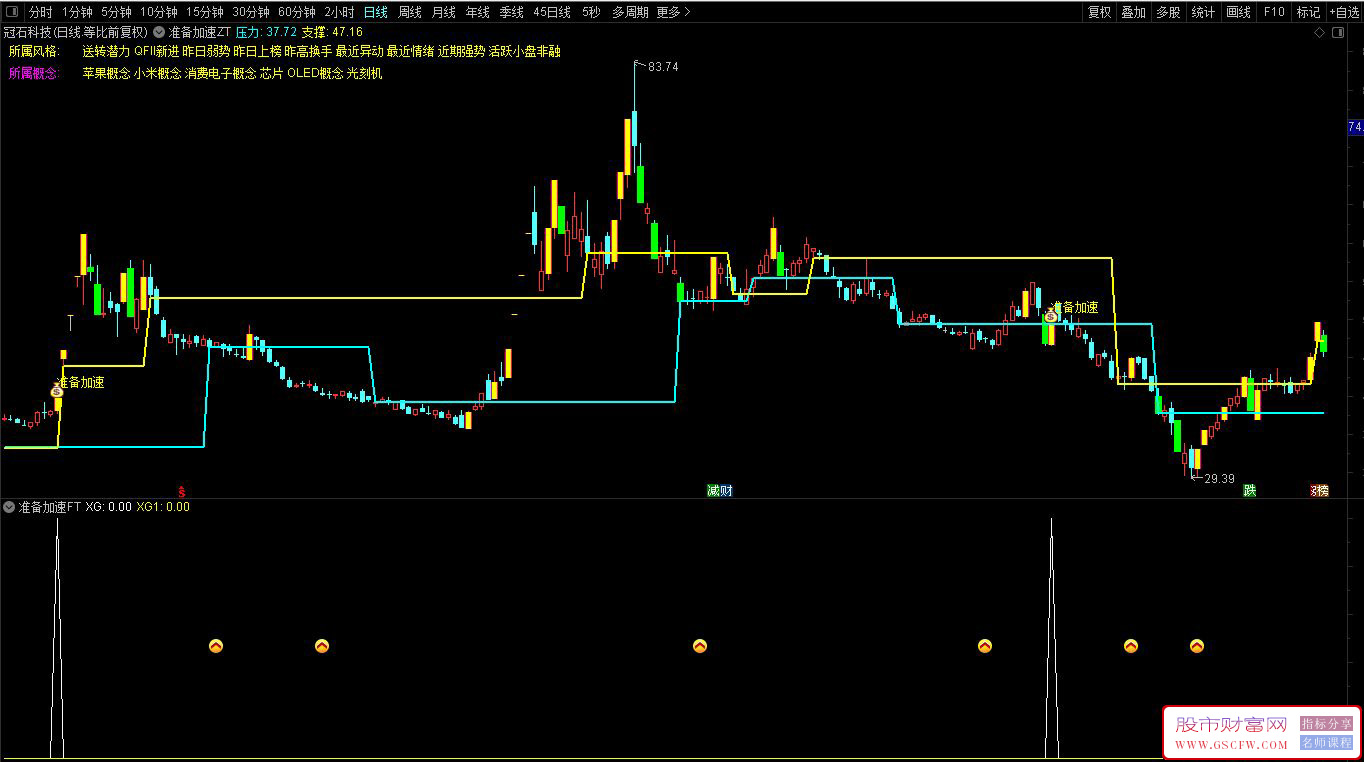Click the second orange up-arrow marker from left
The image size is (1364, 762).
(x=322, y=646)
